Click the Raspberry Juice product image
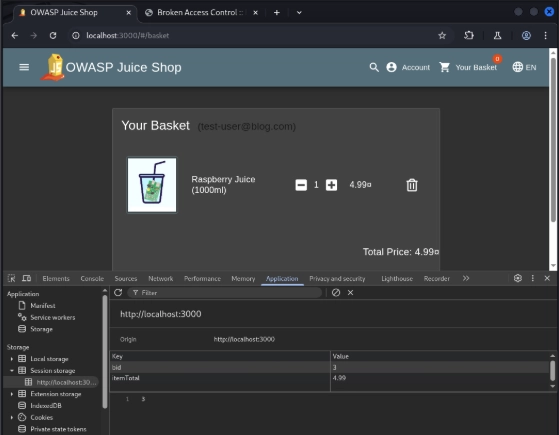The image size is (559, 435). tap(152, 185)
